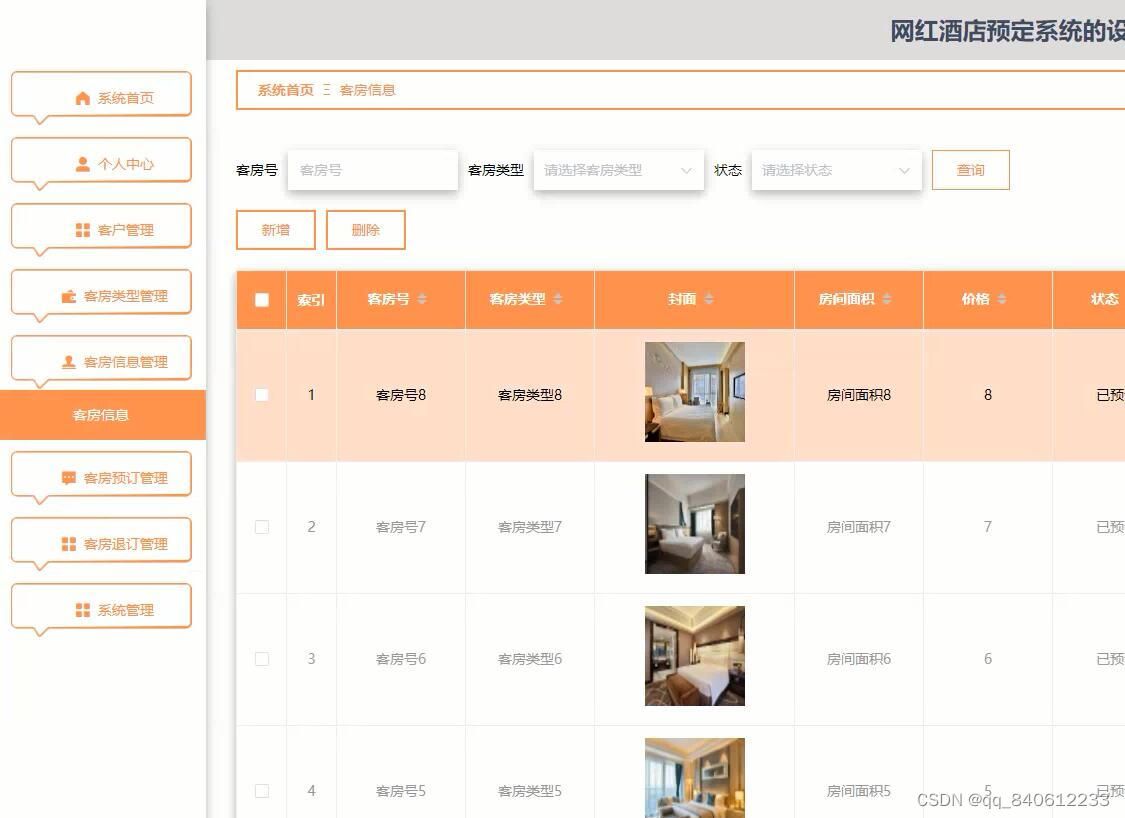Toggle the select-all checkbox in table header
Screen dimensions: 1125x818
261,298
